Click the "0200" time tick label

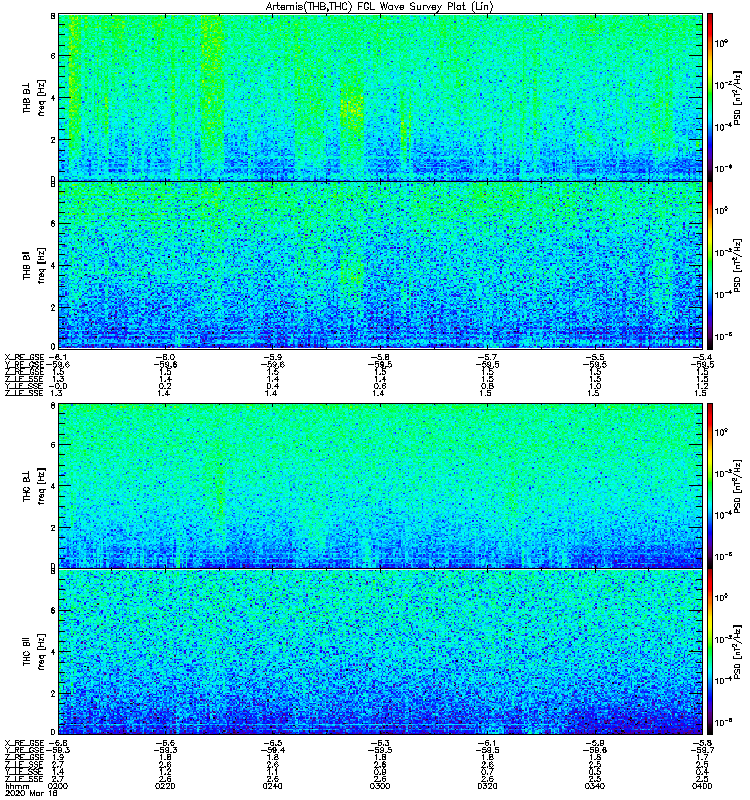point(58,786)
